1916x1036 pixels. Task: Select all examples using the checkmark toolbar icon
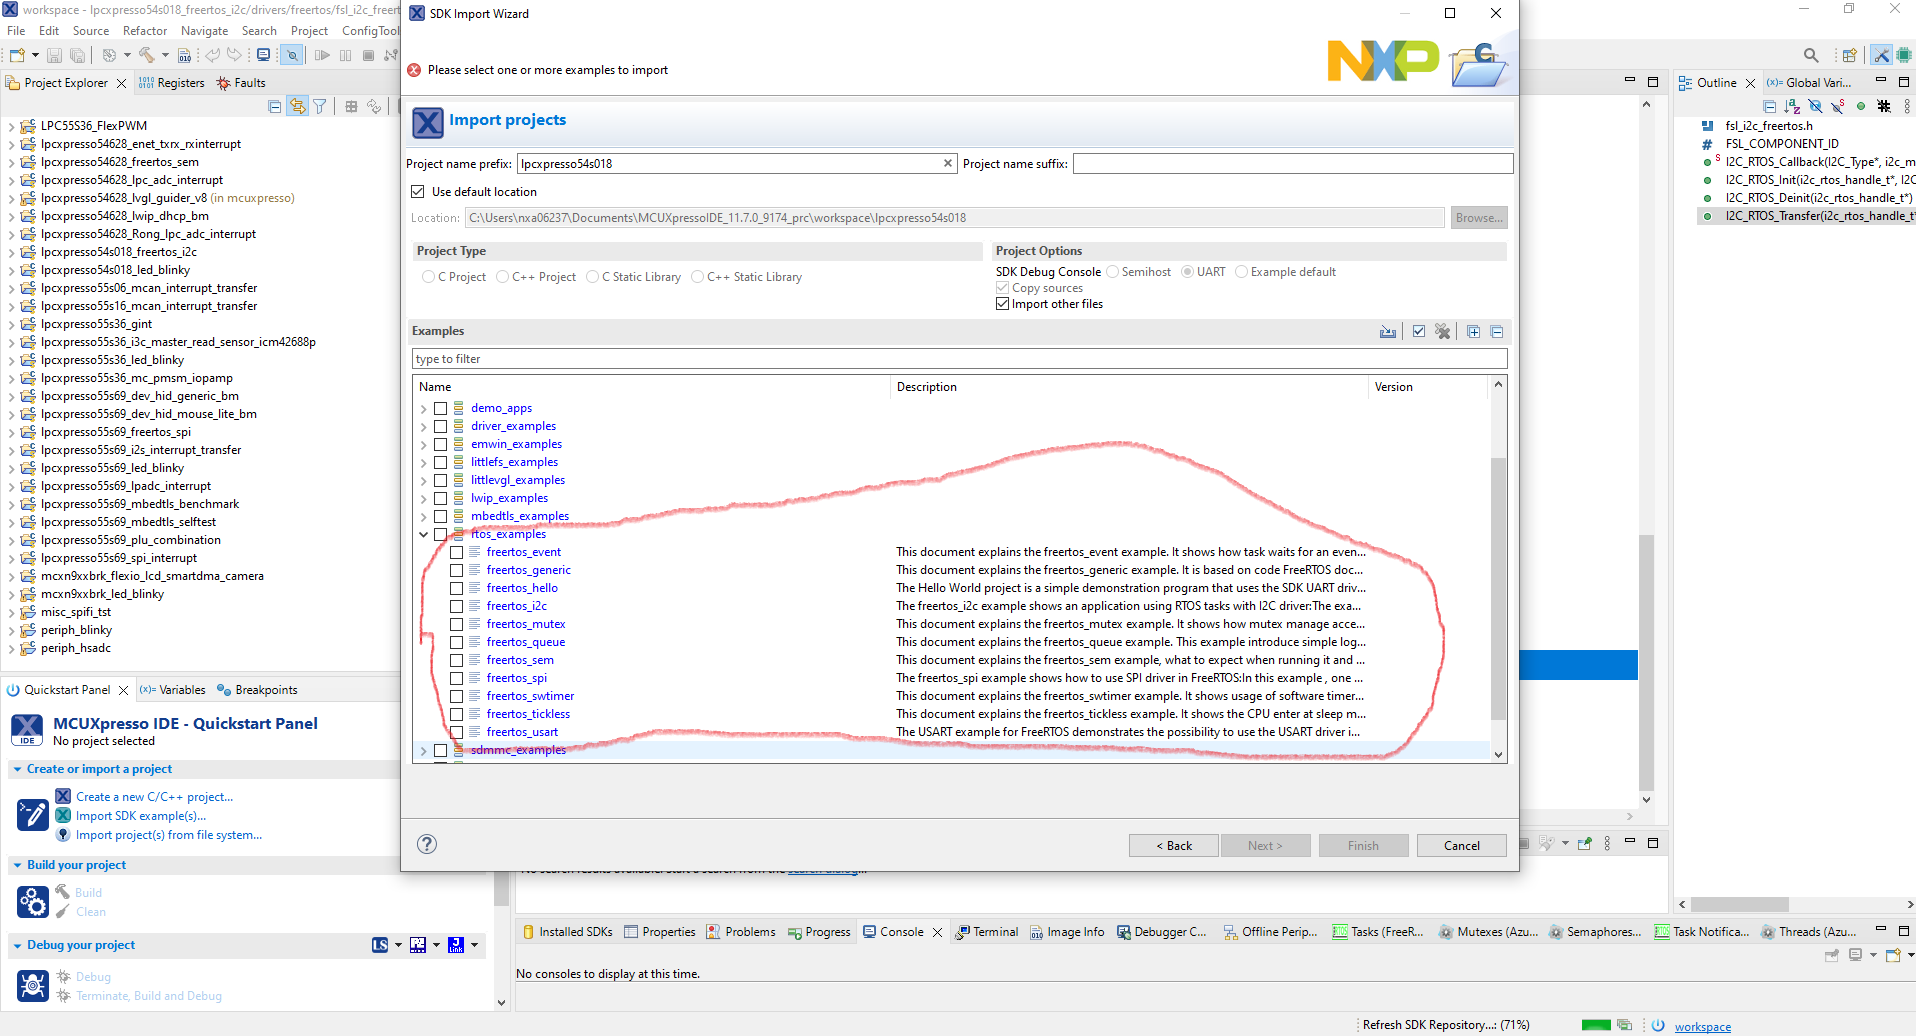[1419, 331]
